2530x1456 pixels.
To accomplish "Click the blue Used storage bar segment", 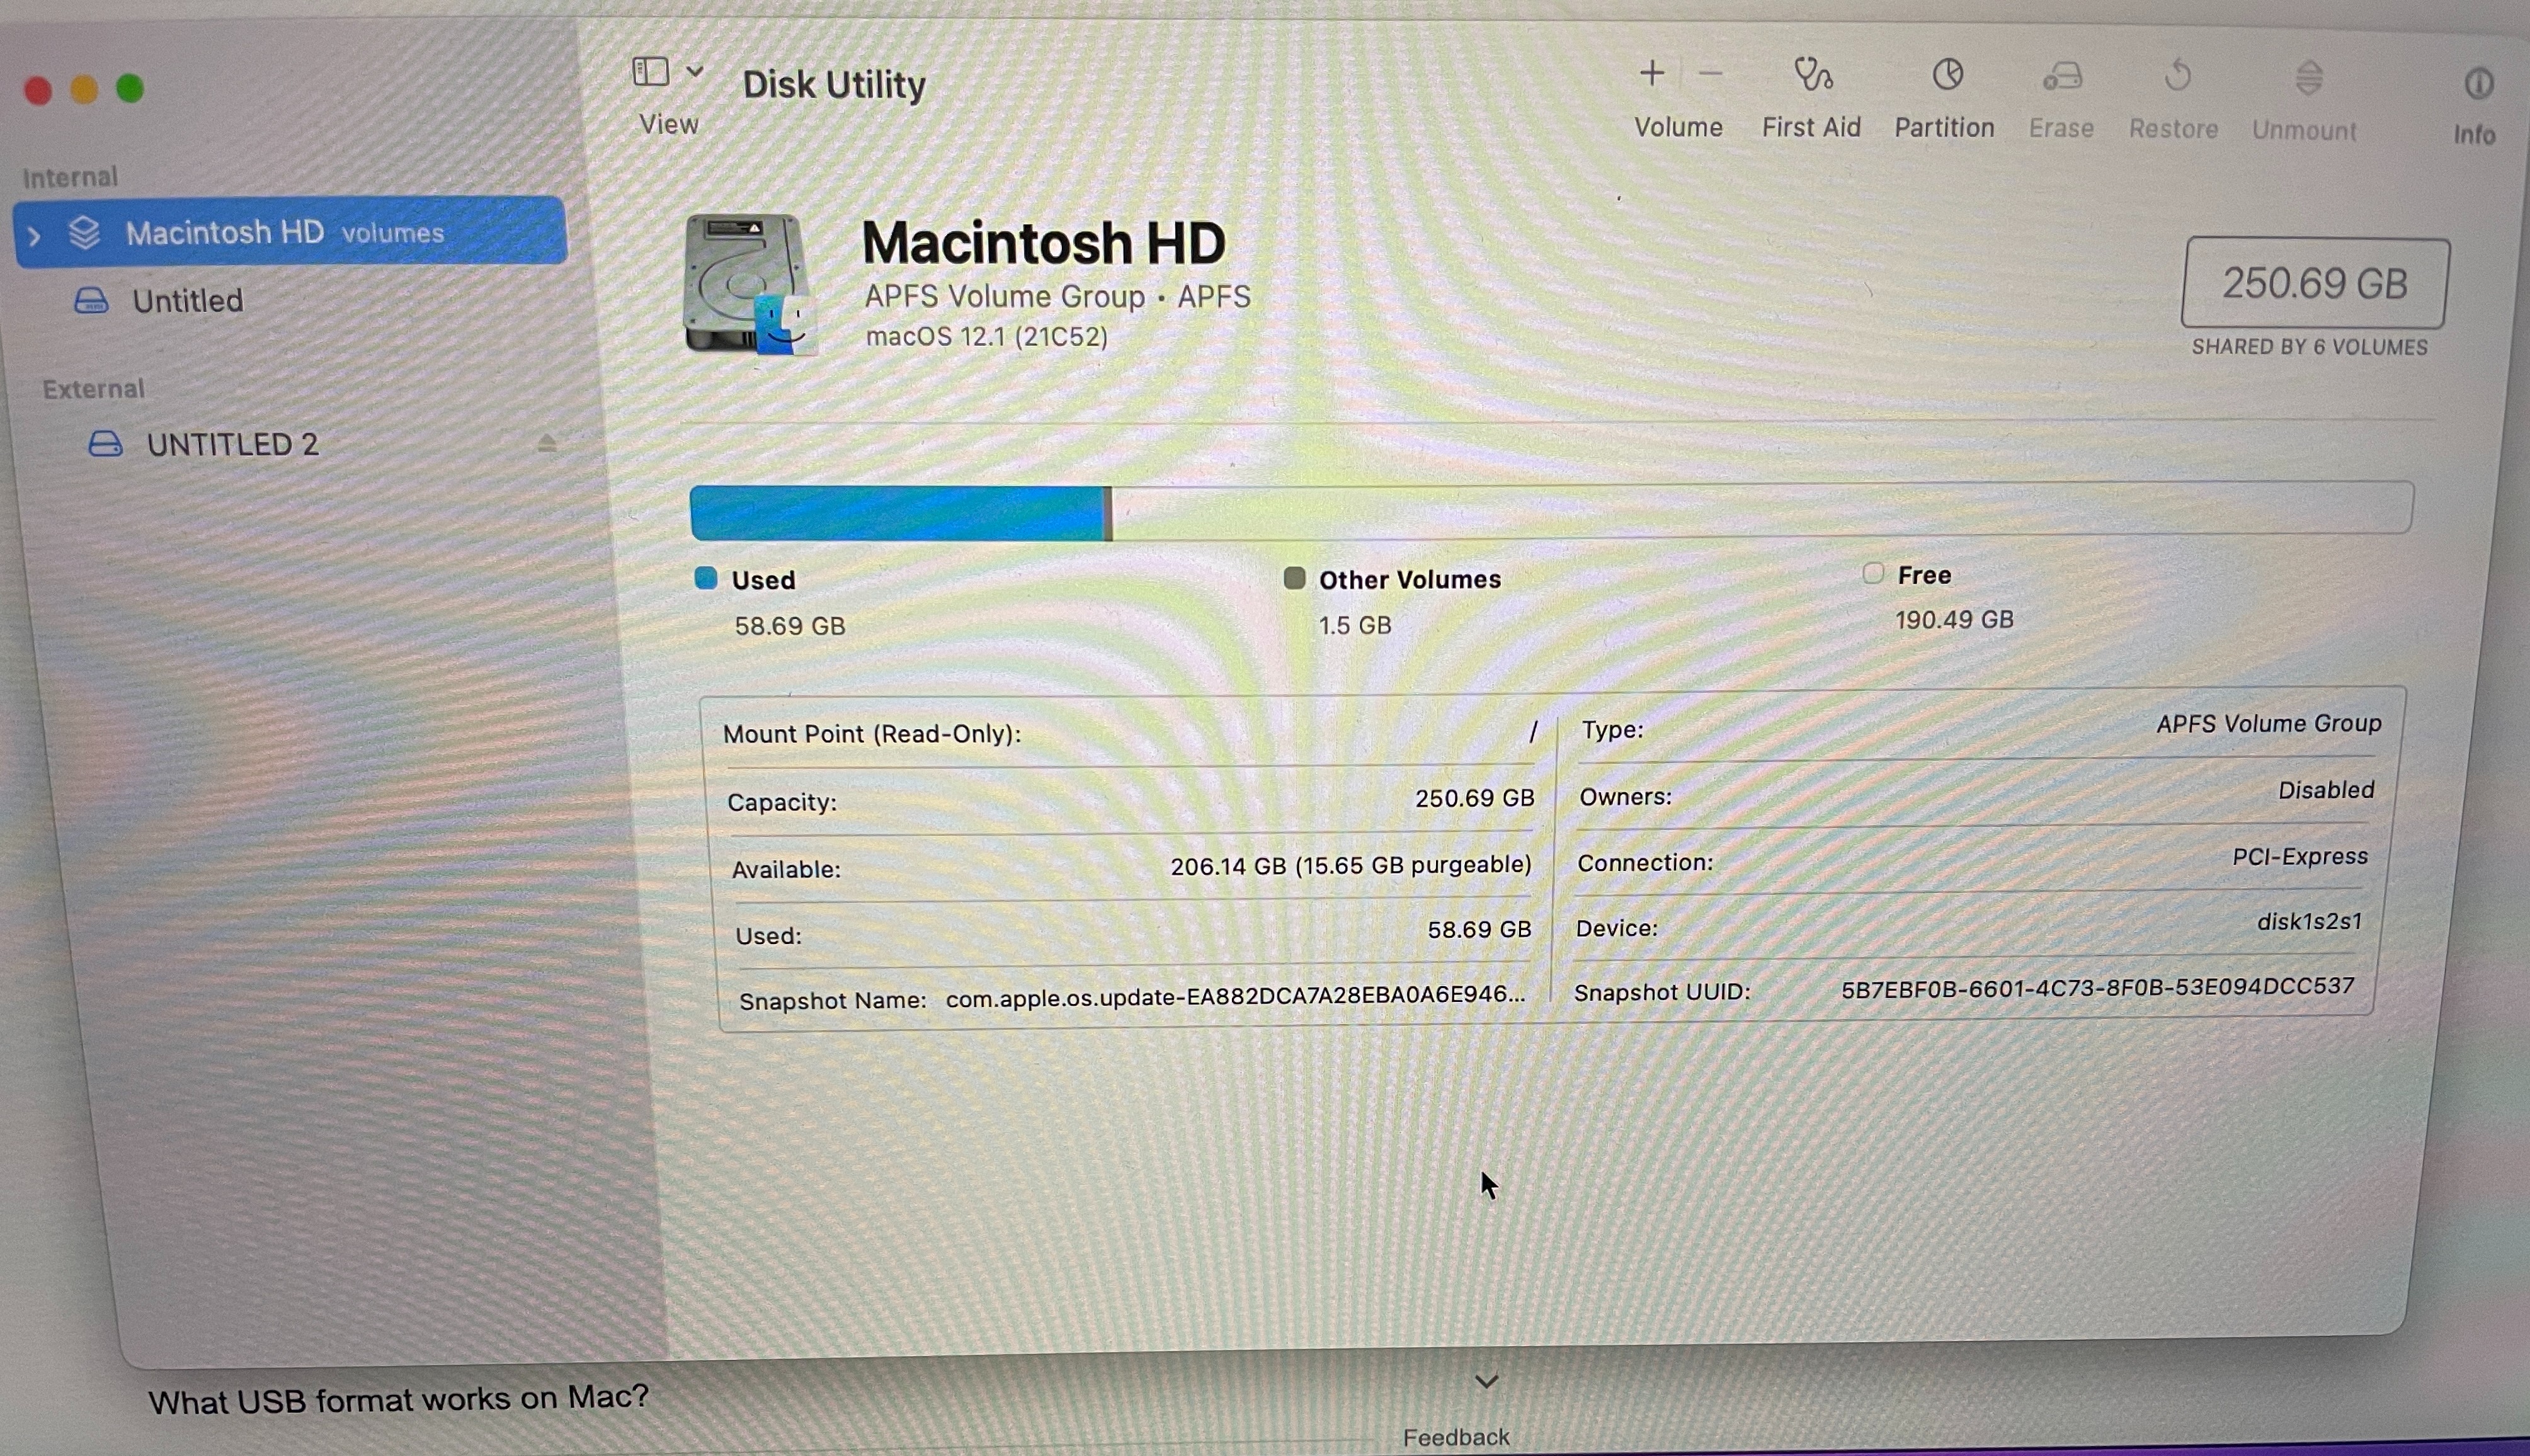I will point(898,514).
